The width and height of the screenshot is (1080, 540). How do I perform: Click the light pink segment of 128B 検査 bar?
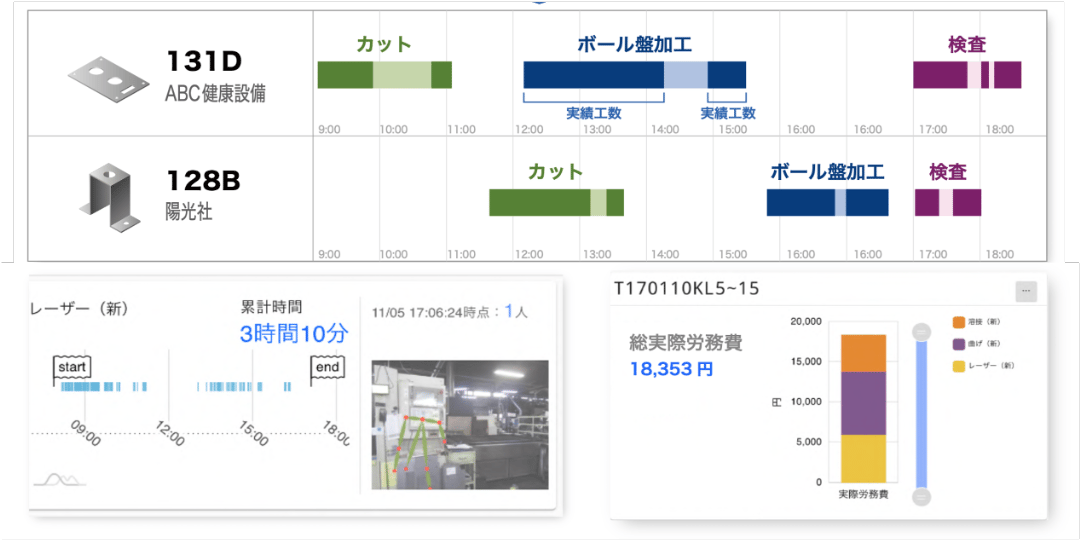point(946,202)
